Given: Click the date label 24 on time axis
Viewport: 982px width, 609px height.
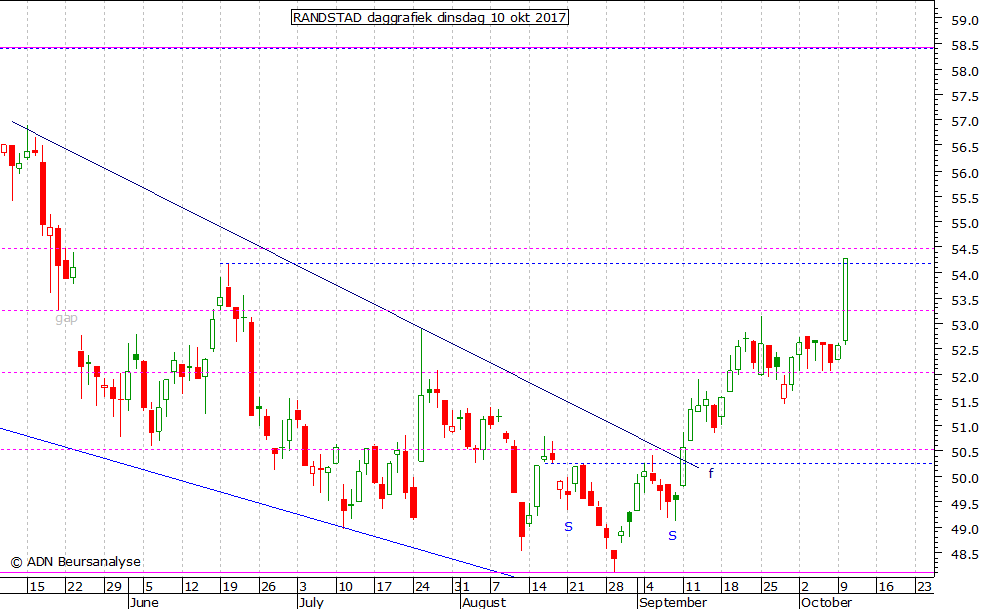Looking at the screenshot, I should pyautogui.click(x=422, y=587).
